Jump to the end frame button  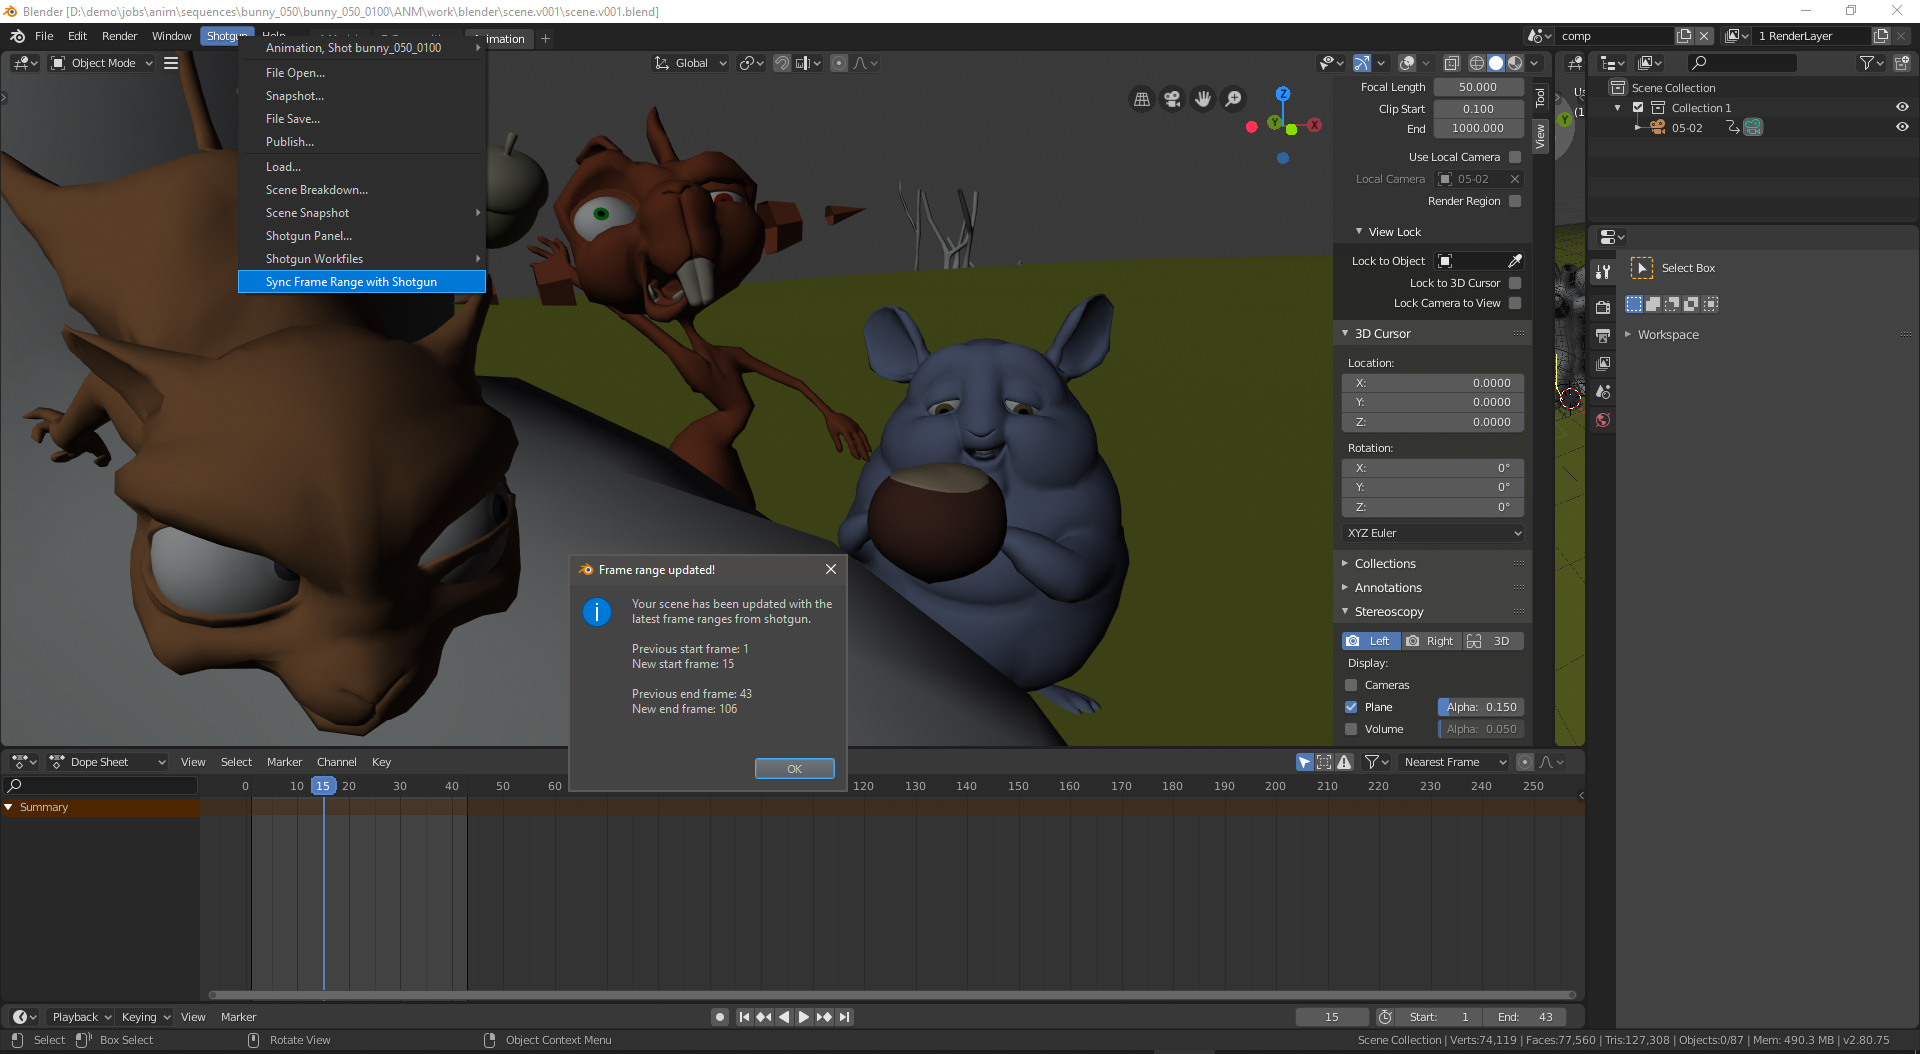coord(845,1017)
